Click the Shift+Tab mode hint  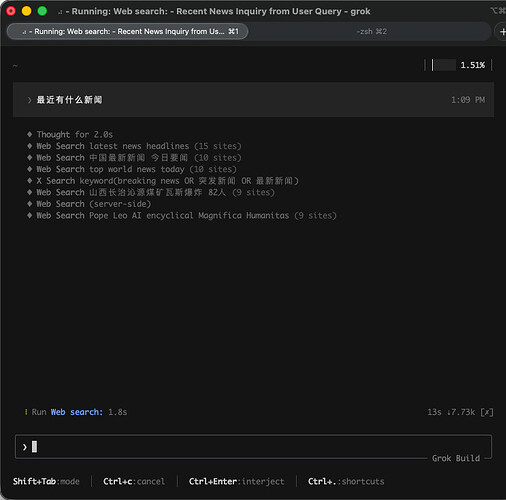click(x=46, y=481)
